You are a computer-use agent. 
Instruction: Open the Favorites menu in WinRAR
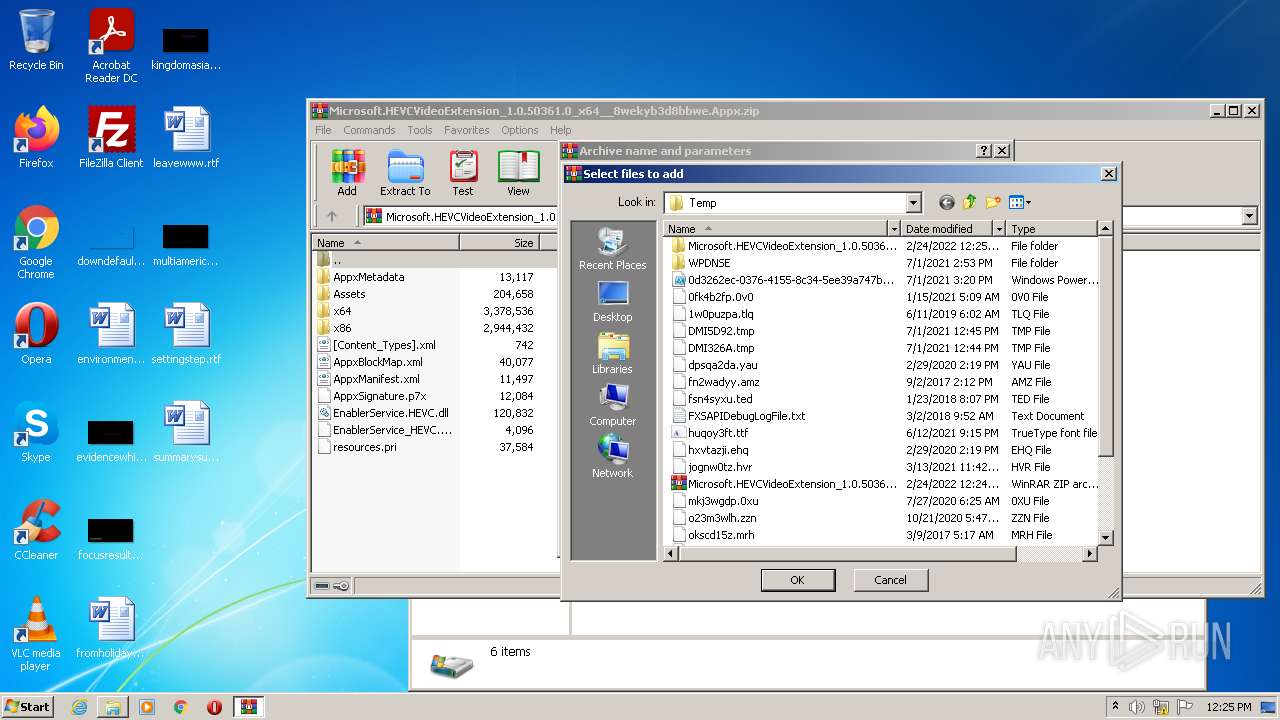(x=467, y=130)
